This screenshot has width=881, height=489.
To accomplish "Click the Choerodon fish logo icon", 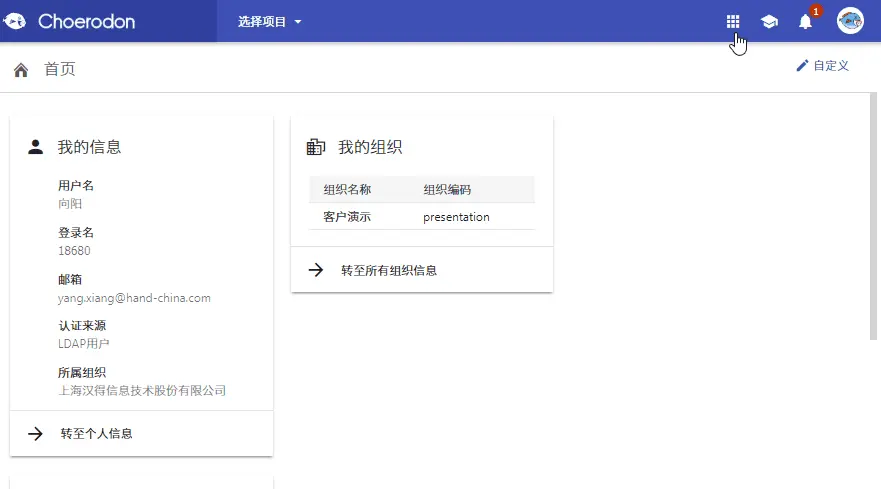I will pos(15,21).
